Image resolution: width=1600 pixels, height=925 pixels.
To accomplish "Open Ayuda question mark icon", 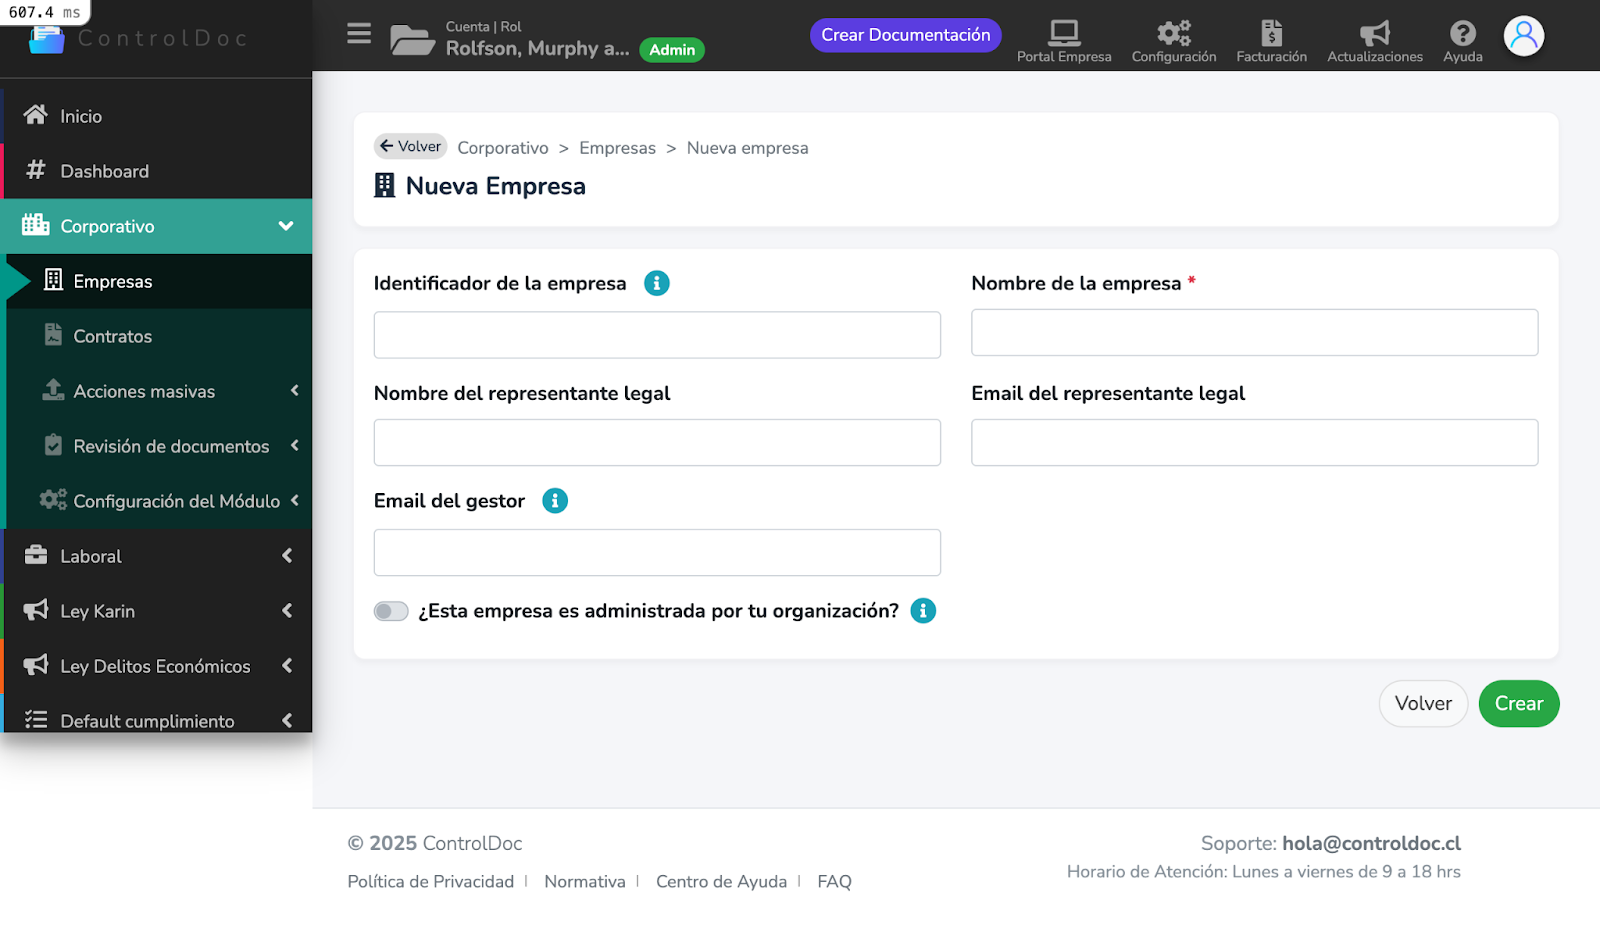I will (x=1463, y=33).
